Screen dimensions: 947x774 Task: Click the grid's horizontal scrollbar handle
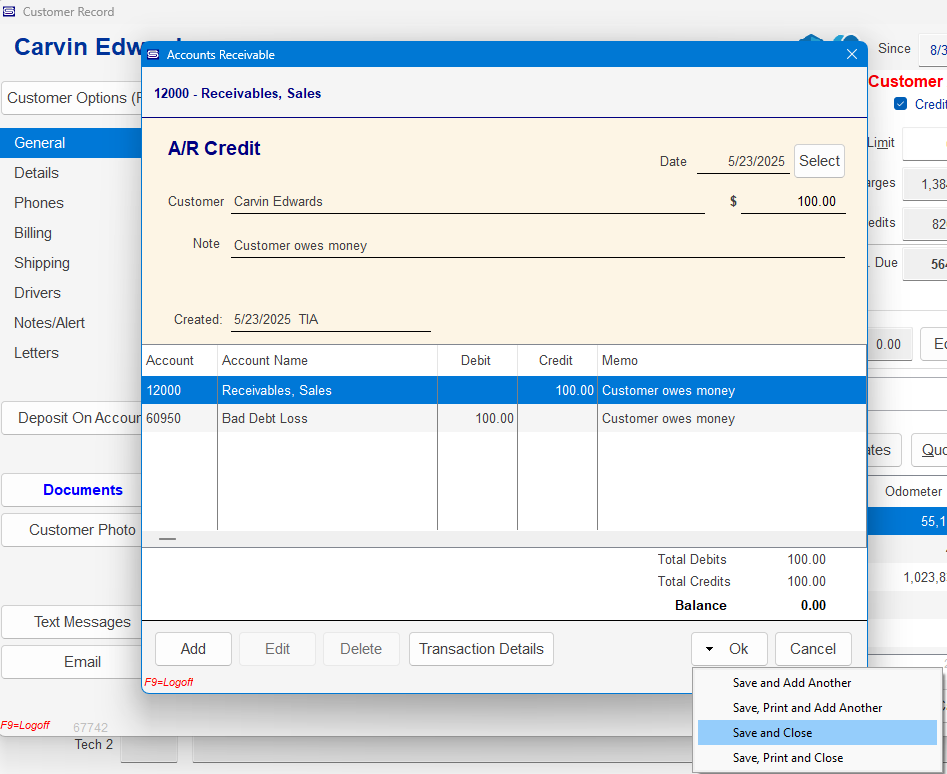[167, 539]
